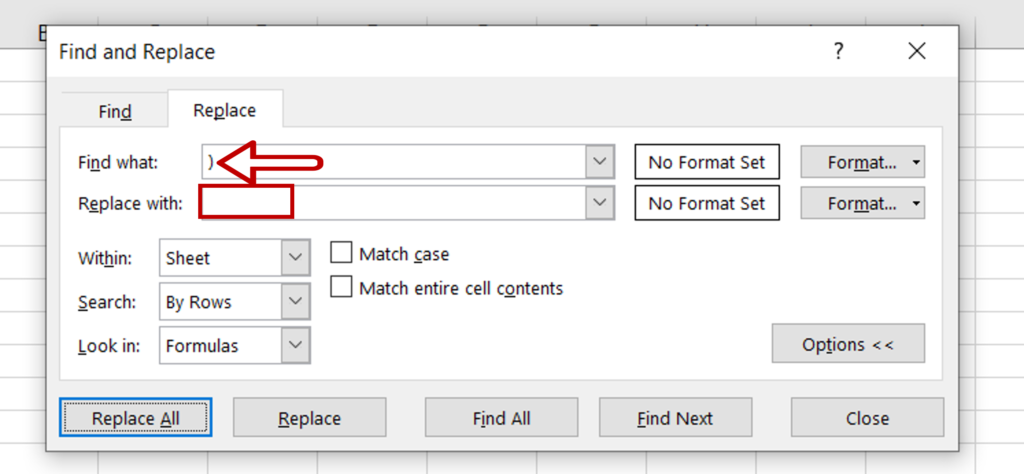Viewport: 1024px width, 474px height.
Task: Click the Replace with Format arrow
Action: click(x=917, y=204)
